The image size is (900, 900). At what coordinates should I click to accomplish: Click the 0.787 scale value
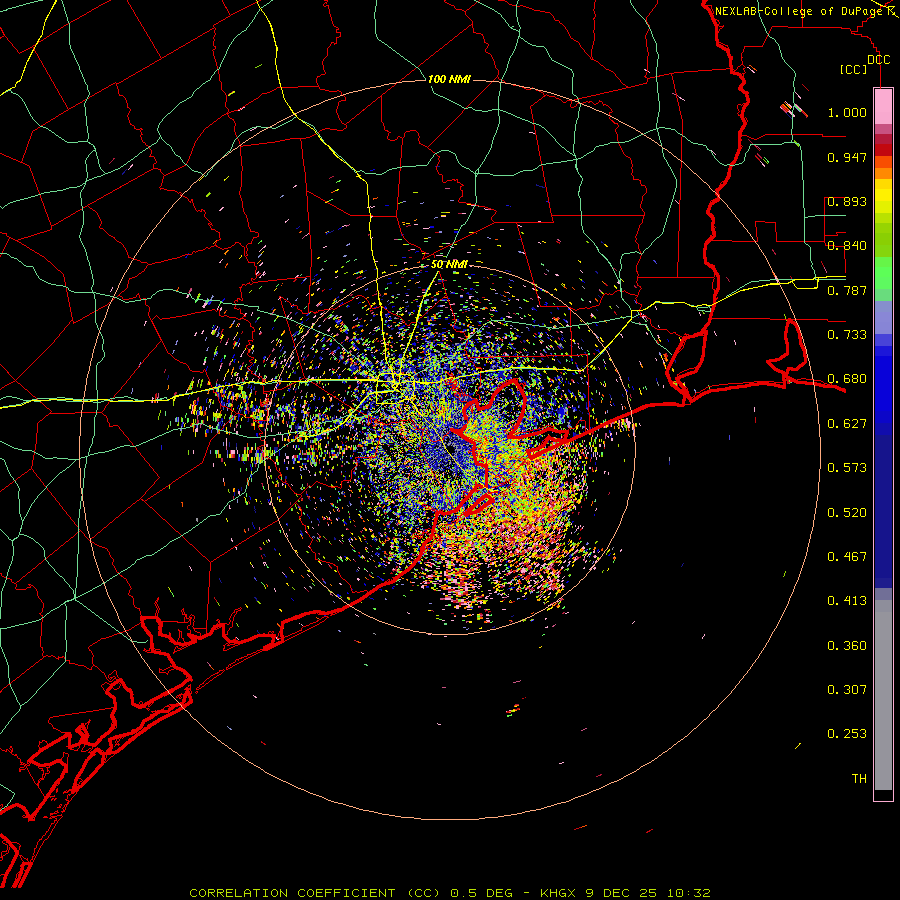tap(847, 290)
